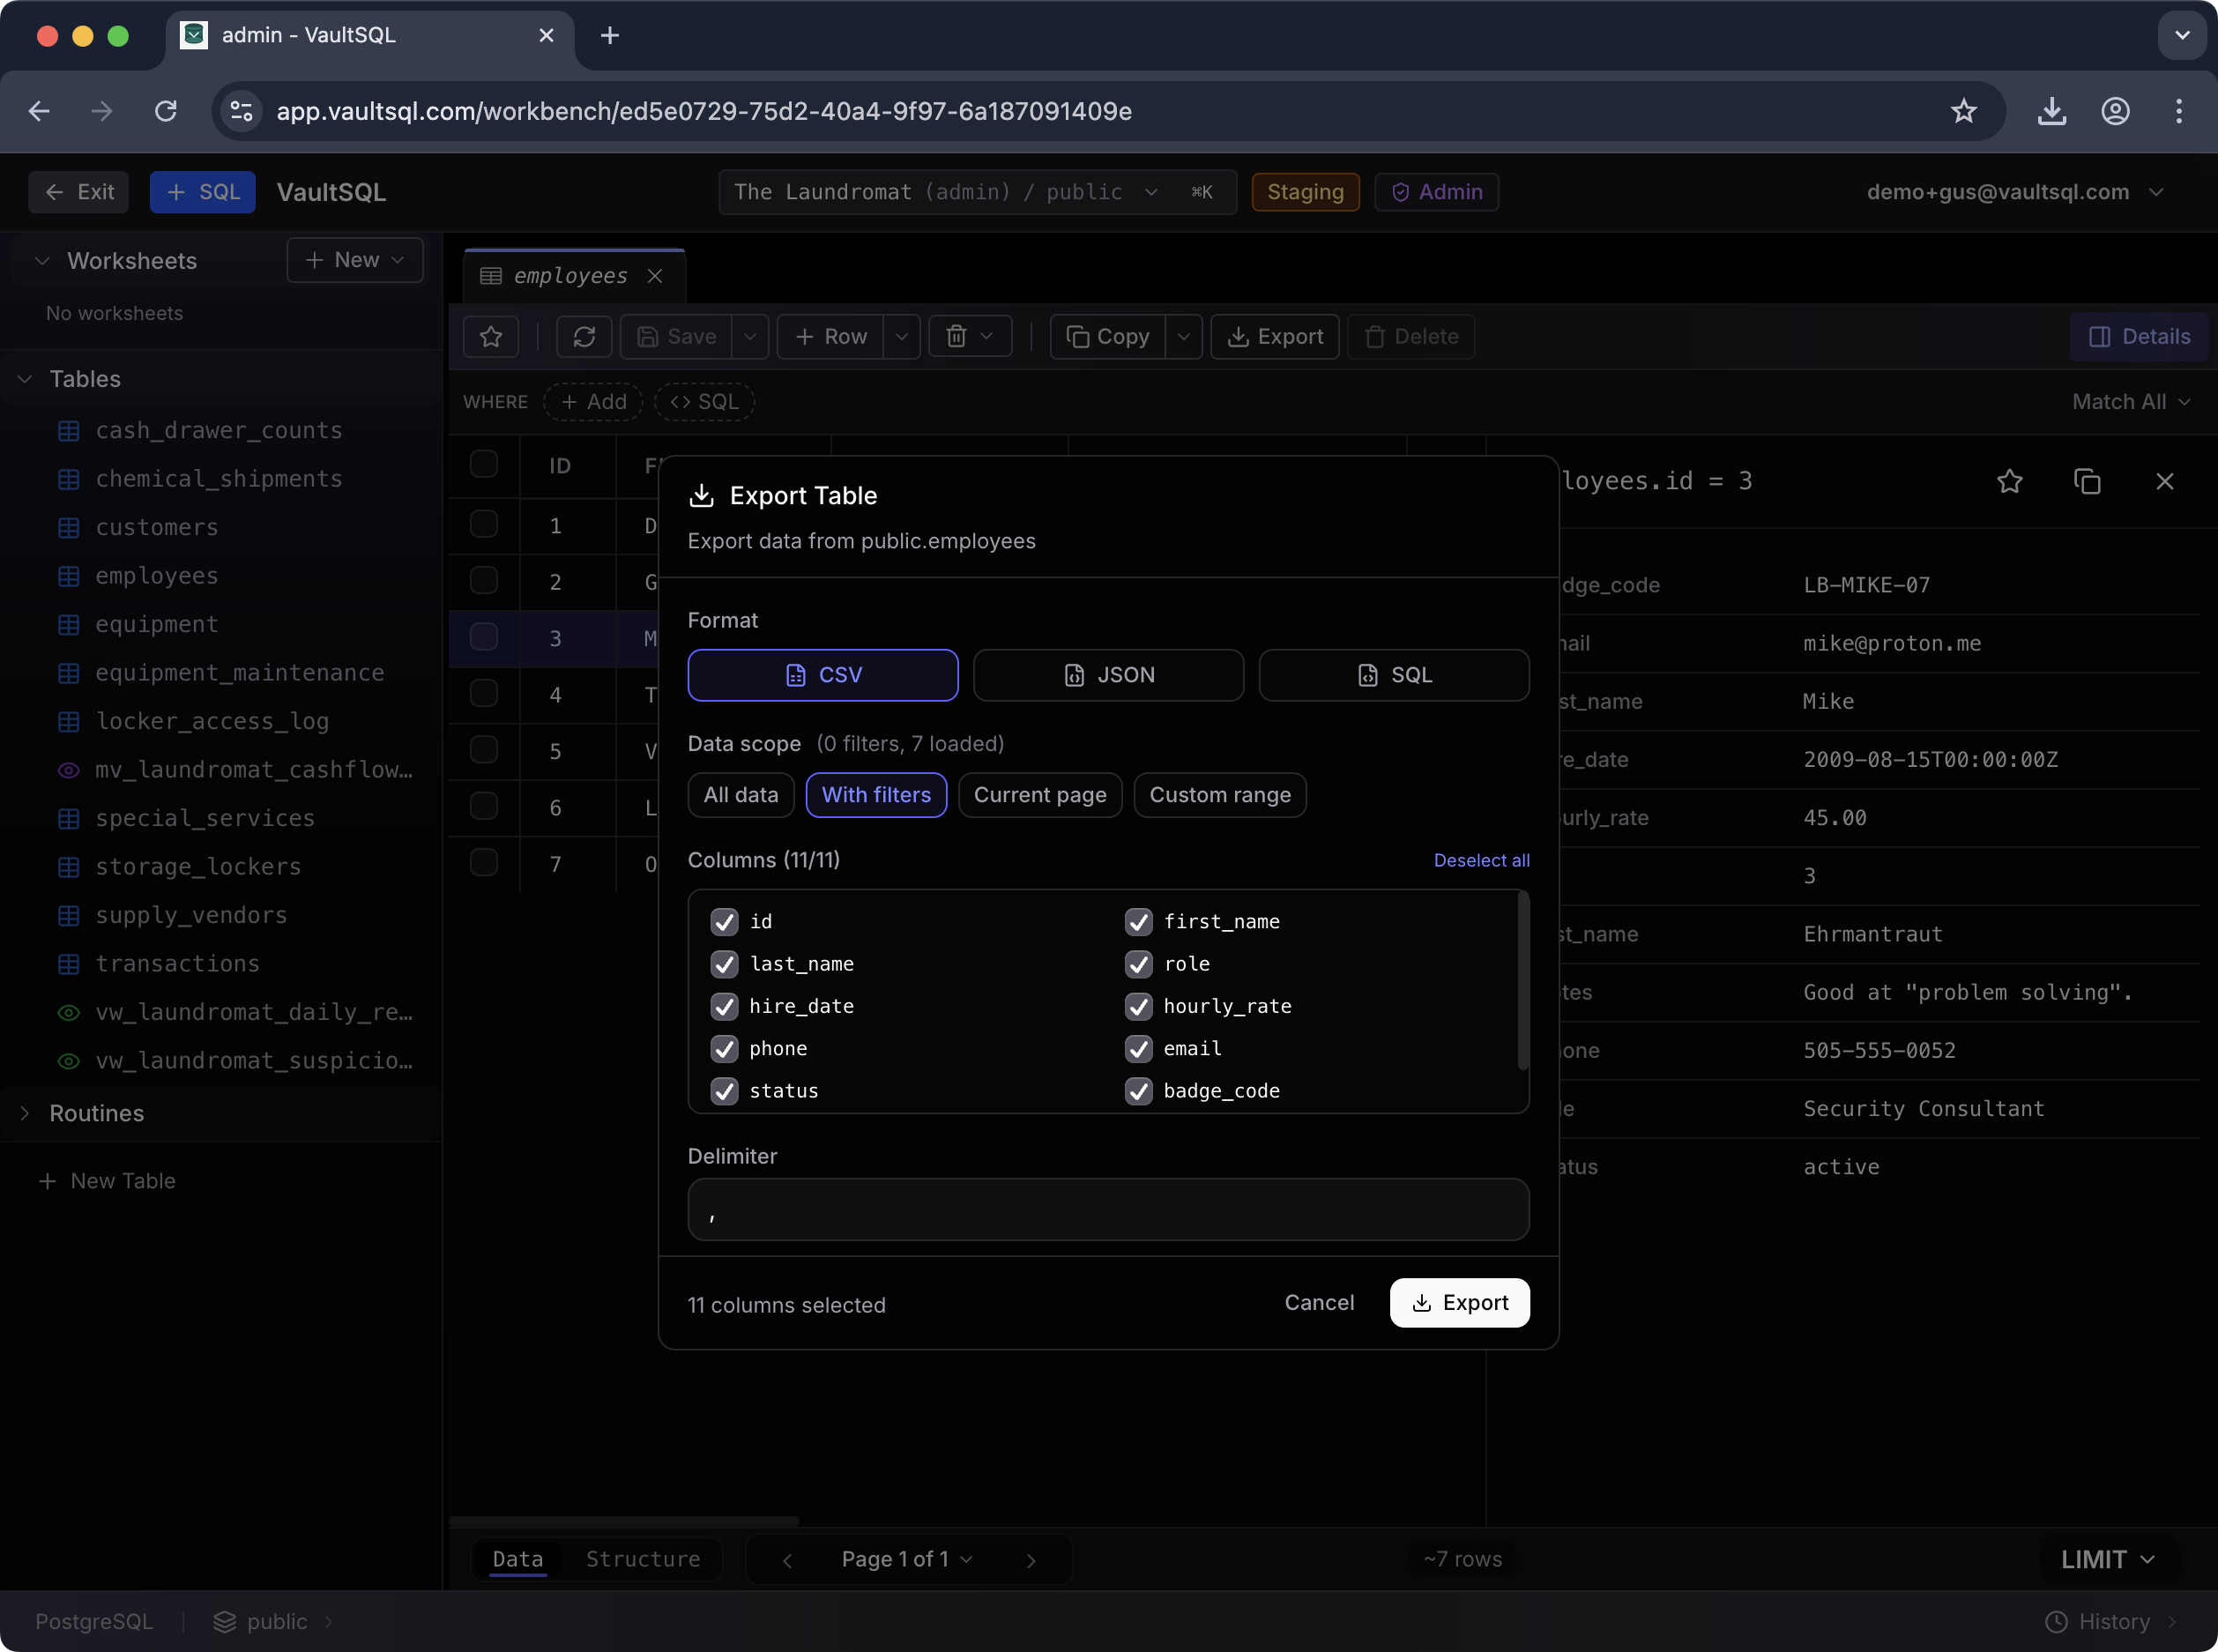This screenshot has height=1652, width=2218.
Task: Click Cancel in Export Table dialog
Action: [1319, 1303]
